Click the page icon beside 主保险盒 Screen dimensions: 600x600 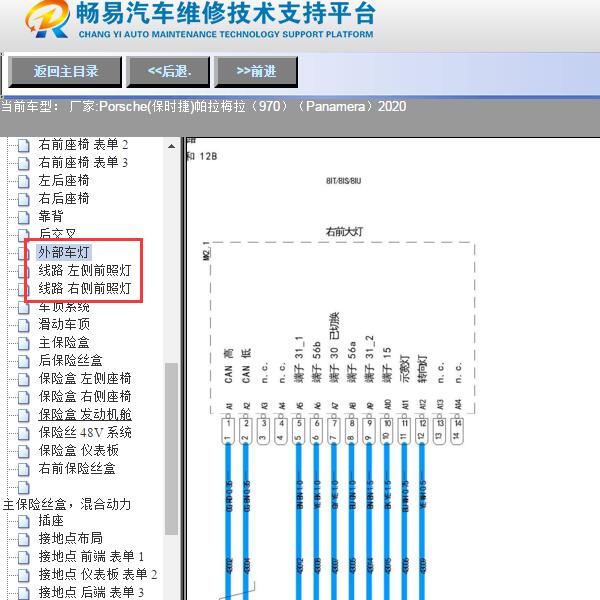(x=24, y=343)
